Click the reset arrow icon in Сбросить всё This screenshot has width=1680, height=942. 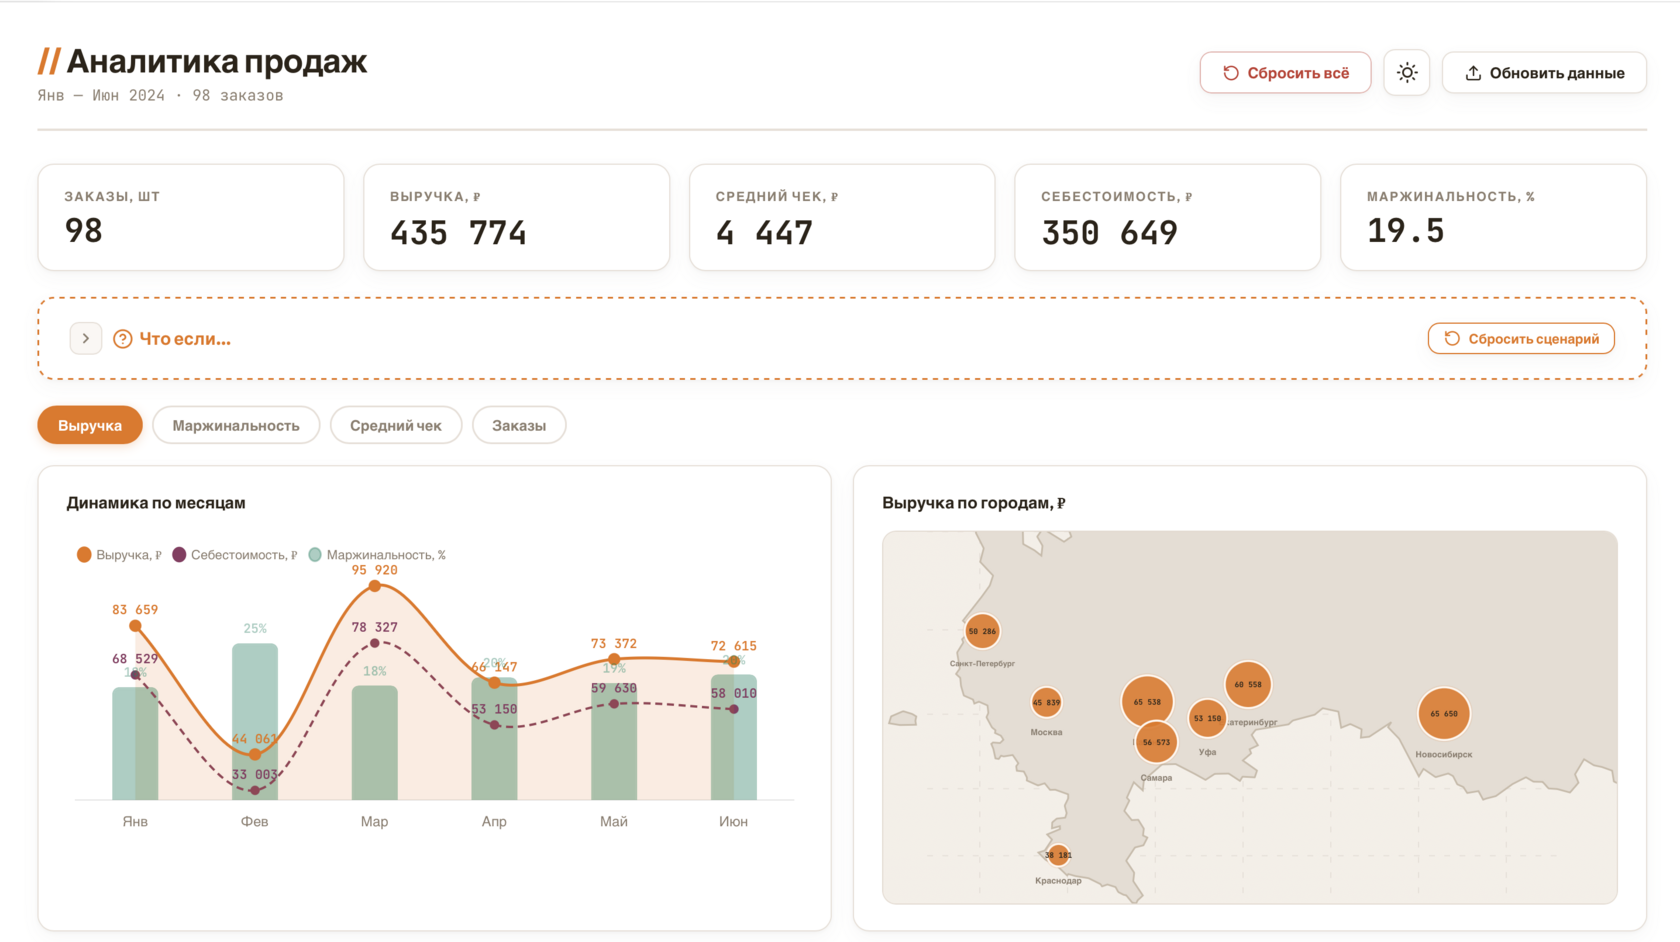(1231, 73)
